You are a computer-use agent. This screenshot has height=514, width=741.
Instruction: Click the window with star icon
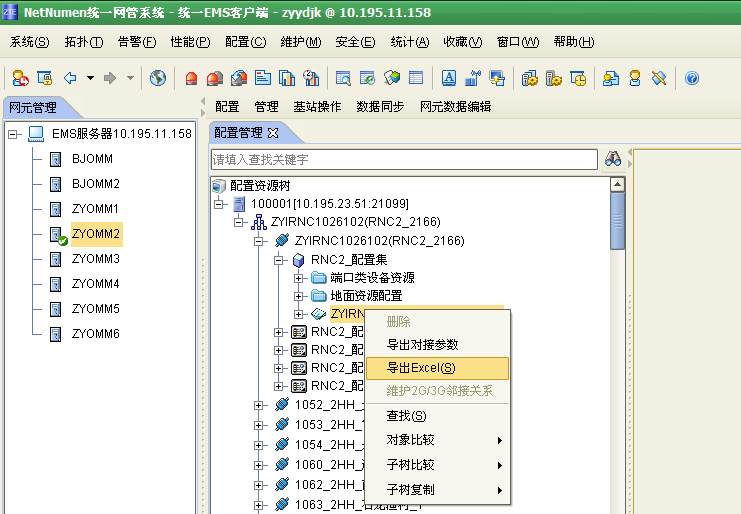(497, 78)
